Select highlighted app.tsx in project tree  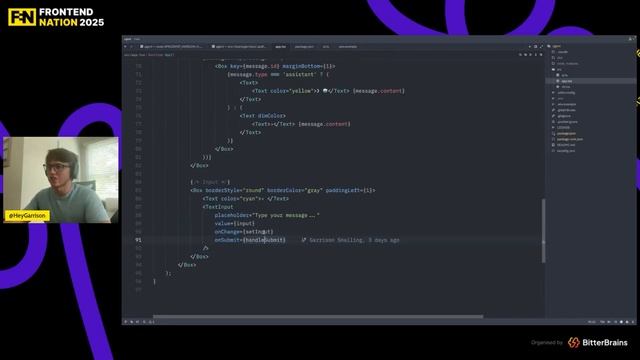pos(566,81)
